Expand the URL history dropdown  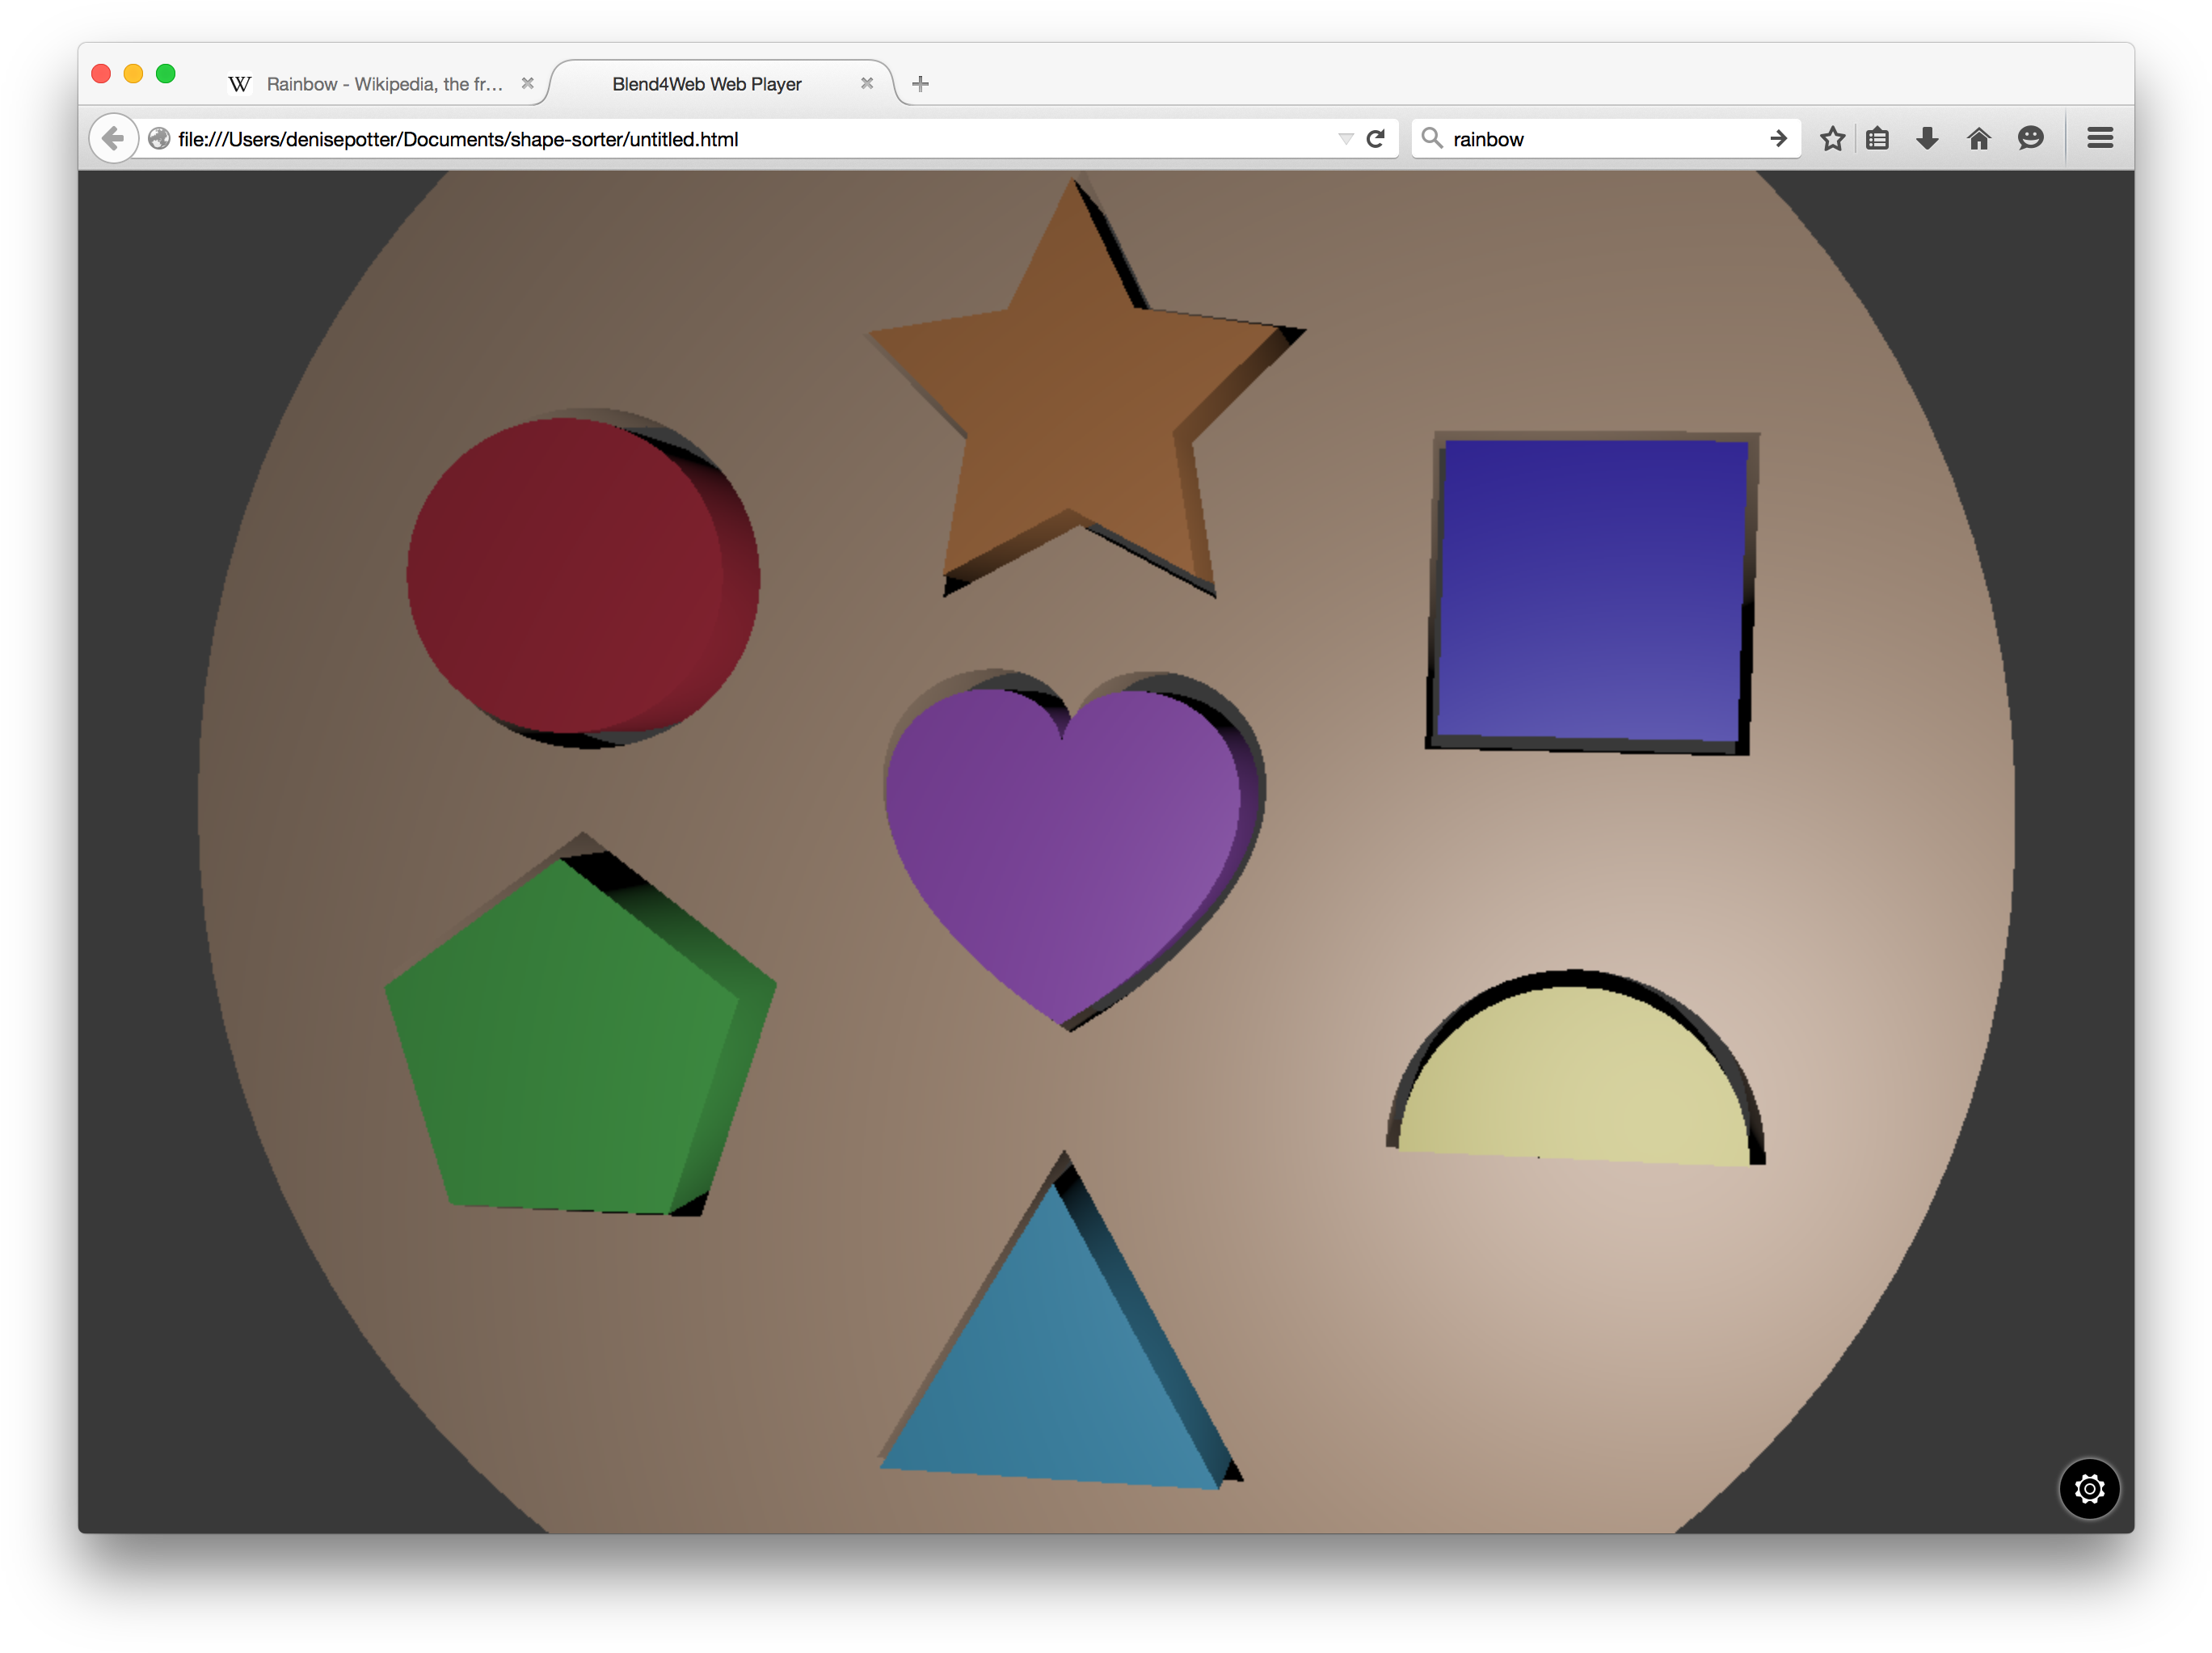(1345, 139)
